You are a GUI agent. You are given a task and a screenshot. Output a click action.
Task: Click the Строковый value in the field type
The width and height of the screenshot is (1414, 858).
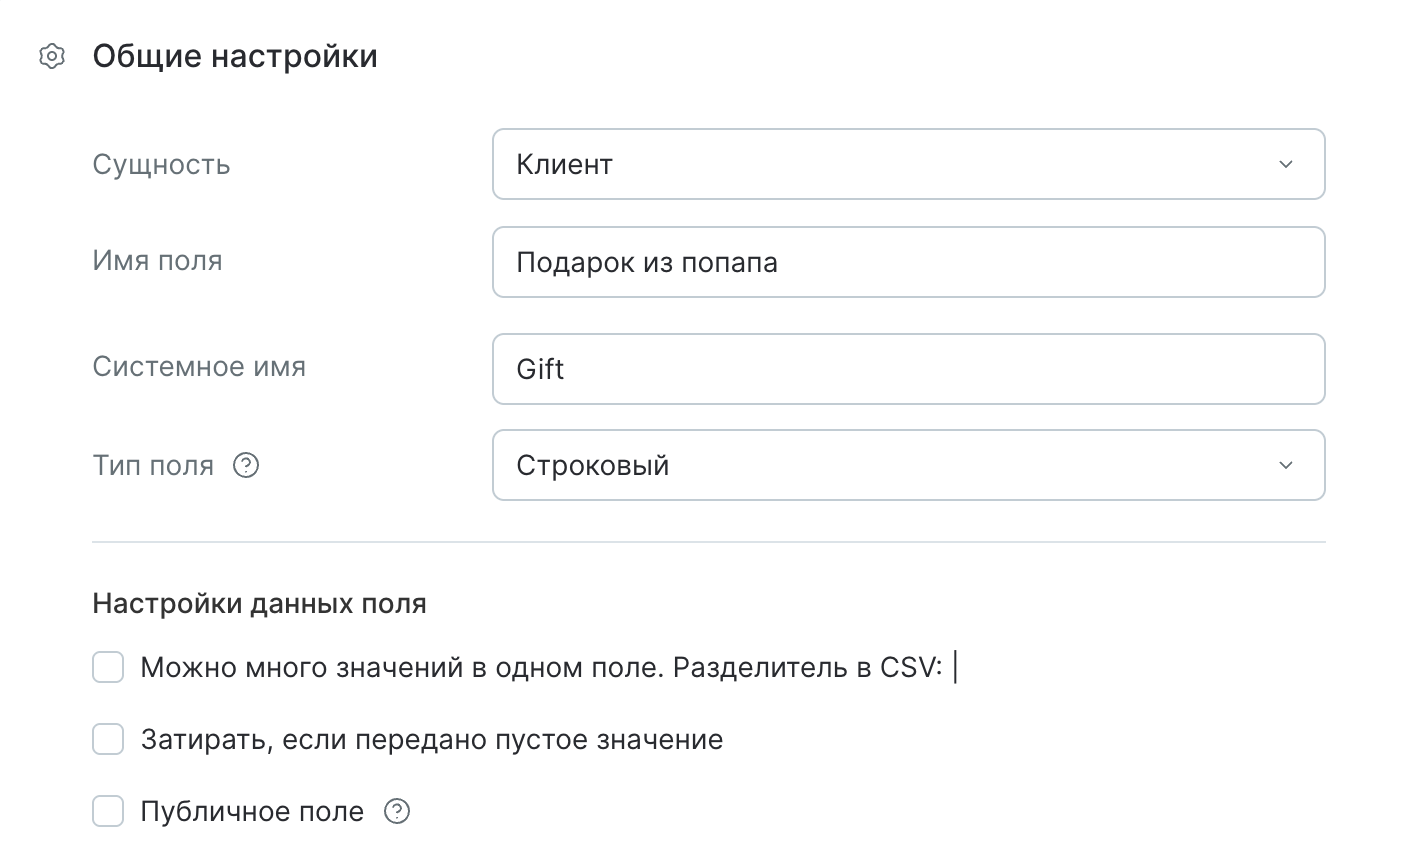tap(592, 465)
